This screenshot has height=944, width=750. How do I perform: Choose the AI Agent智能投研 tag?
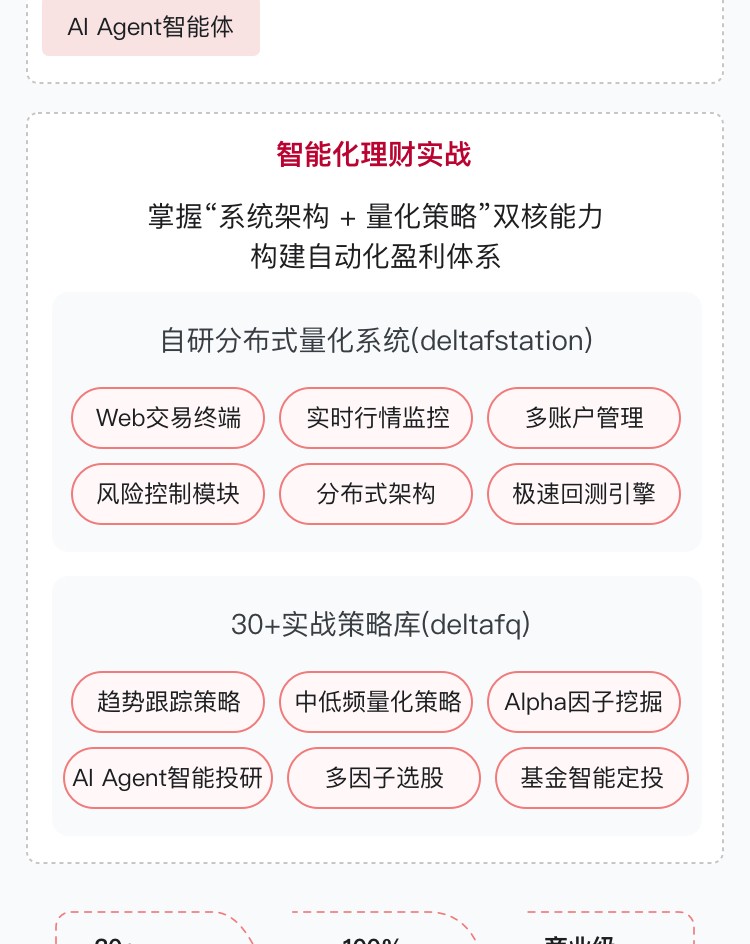(x=167, y=777)
